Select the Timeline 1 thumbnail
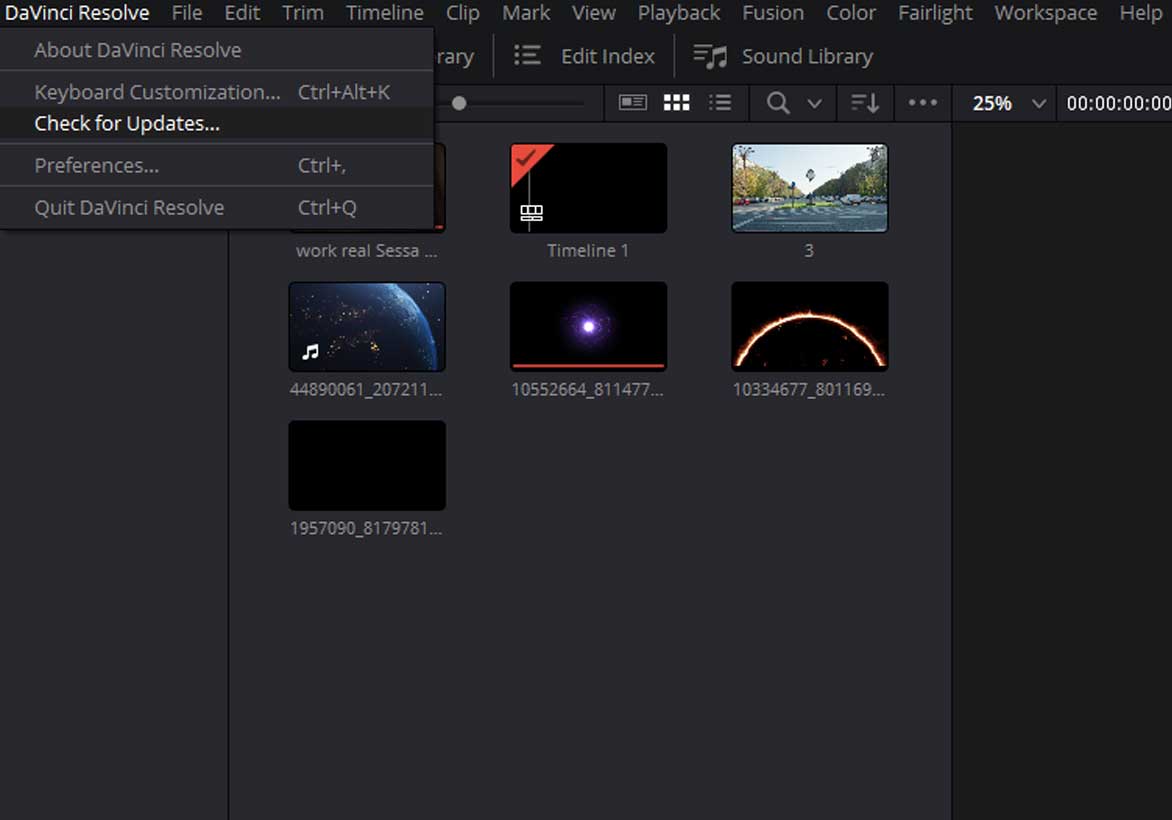Image resolution: width=1172 pixels, height=820 pixels. pos(588,188)
